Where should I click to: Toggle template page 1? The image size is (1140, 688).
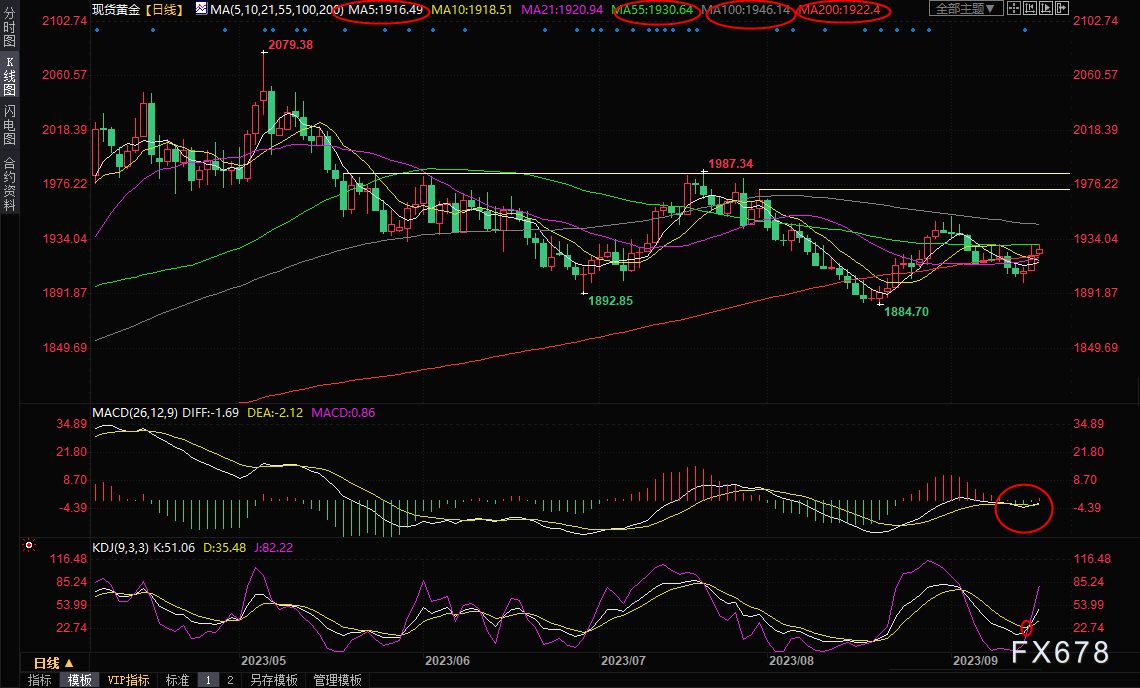click(x=209, y=680)
